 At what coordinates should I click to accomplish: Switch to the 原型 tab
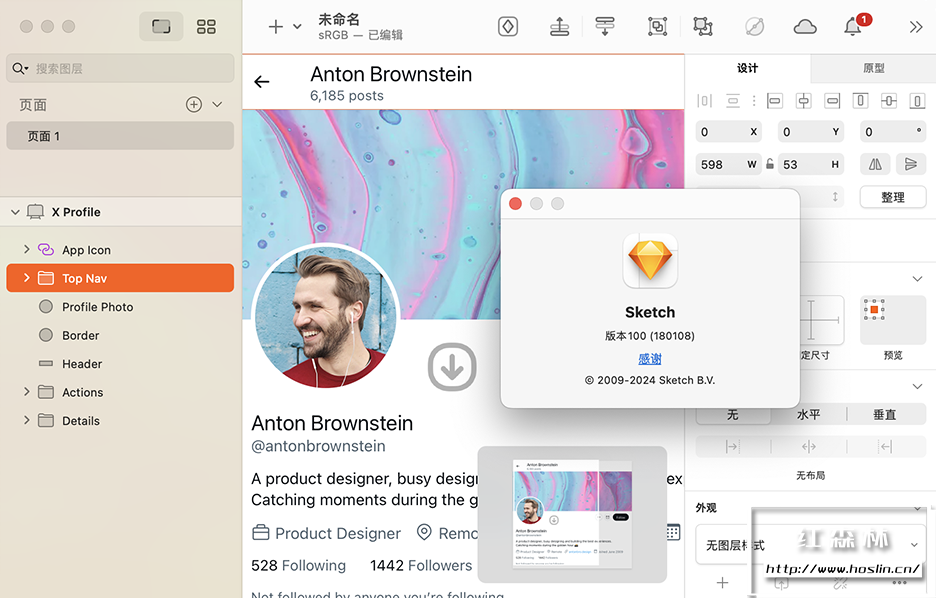(x=873, y=68)
